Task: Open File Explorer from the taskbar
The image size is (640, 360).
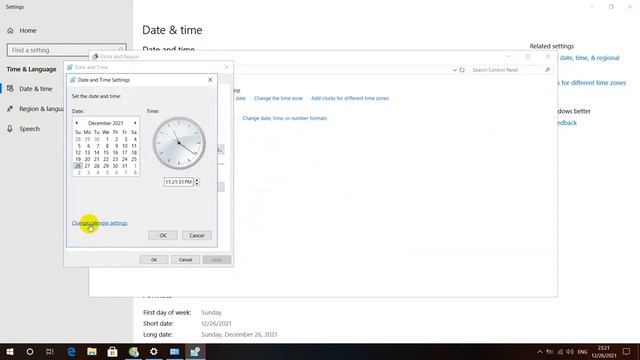Action: (x=92, y=351)
